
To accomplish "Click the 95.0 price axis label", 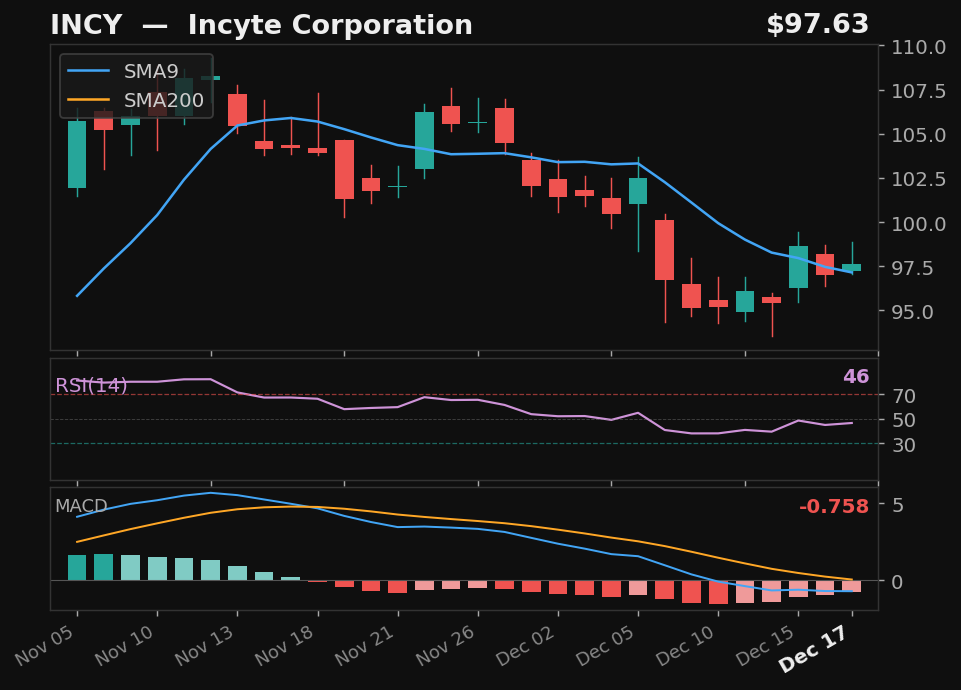I will [x=913, y=313].
